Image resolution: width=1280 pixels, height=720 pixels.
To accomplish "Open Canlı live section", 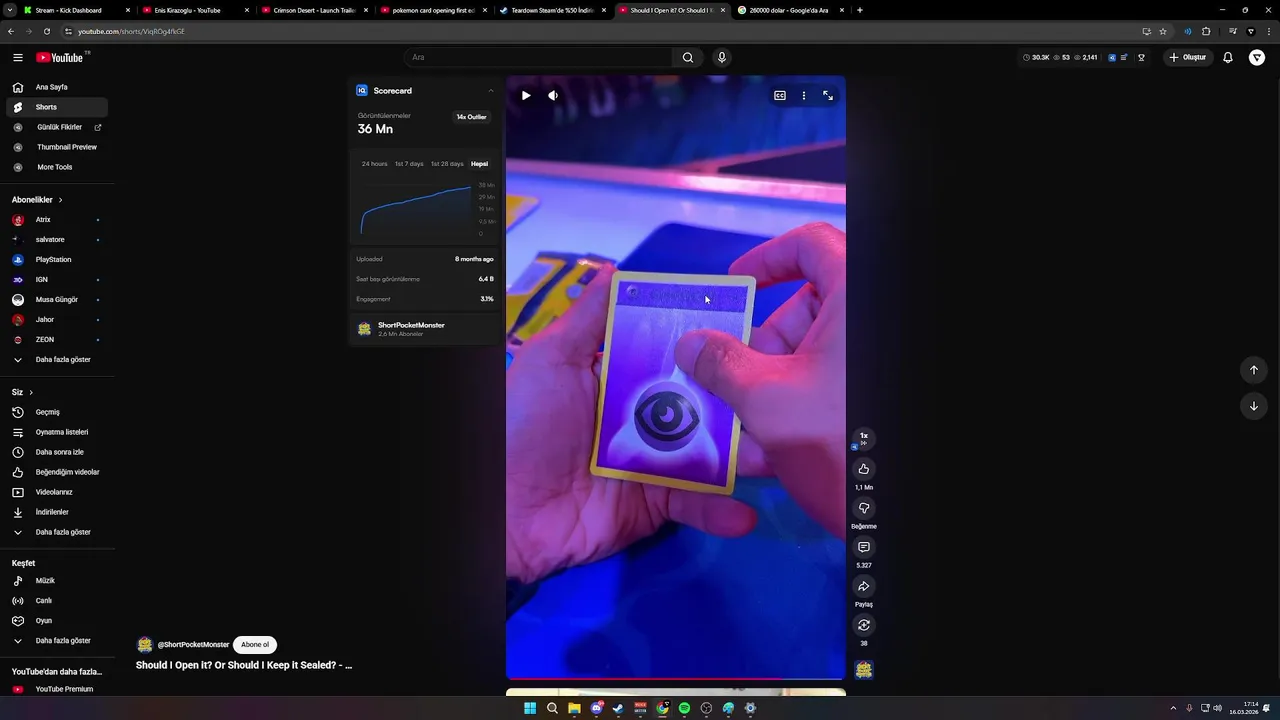I will click(57, 601).
